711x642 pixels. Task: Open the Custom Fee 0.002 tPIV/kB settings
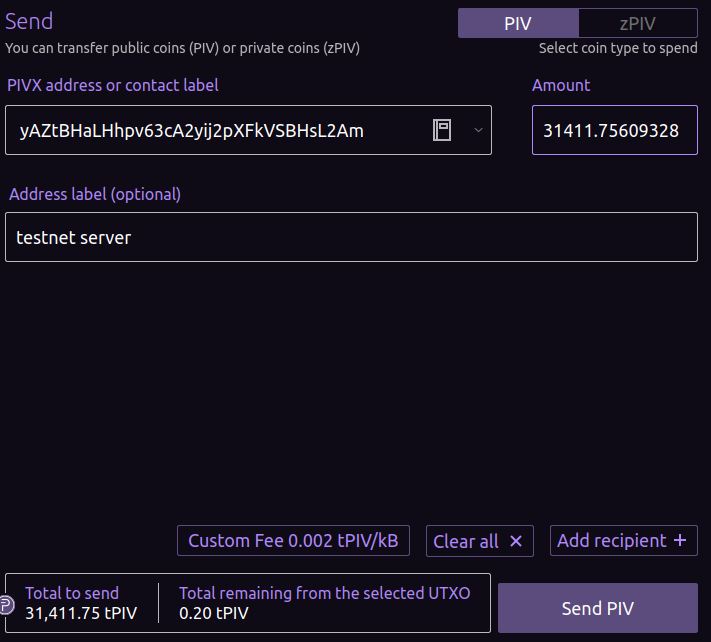[293, 541]
